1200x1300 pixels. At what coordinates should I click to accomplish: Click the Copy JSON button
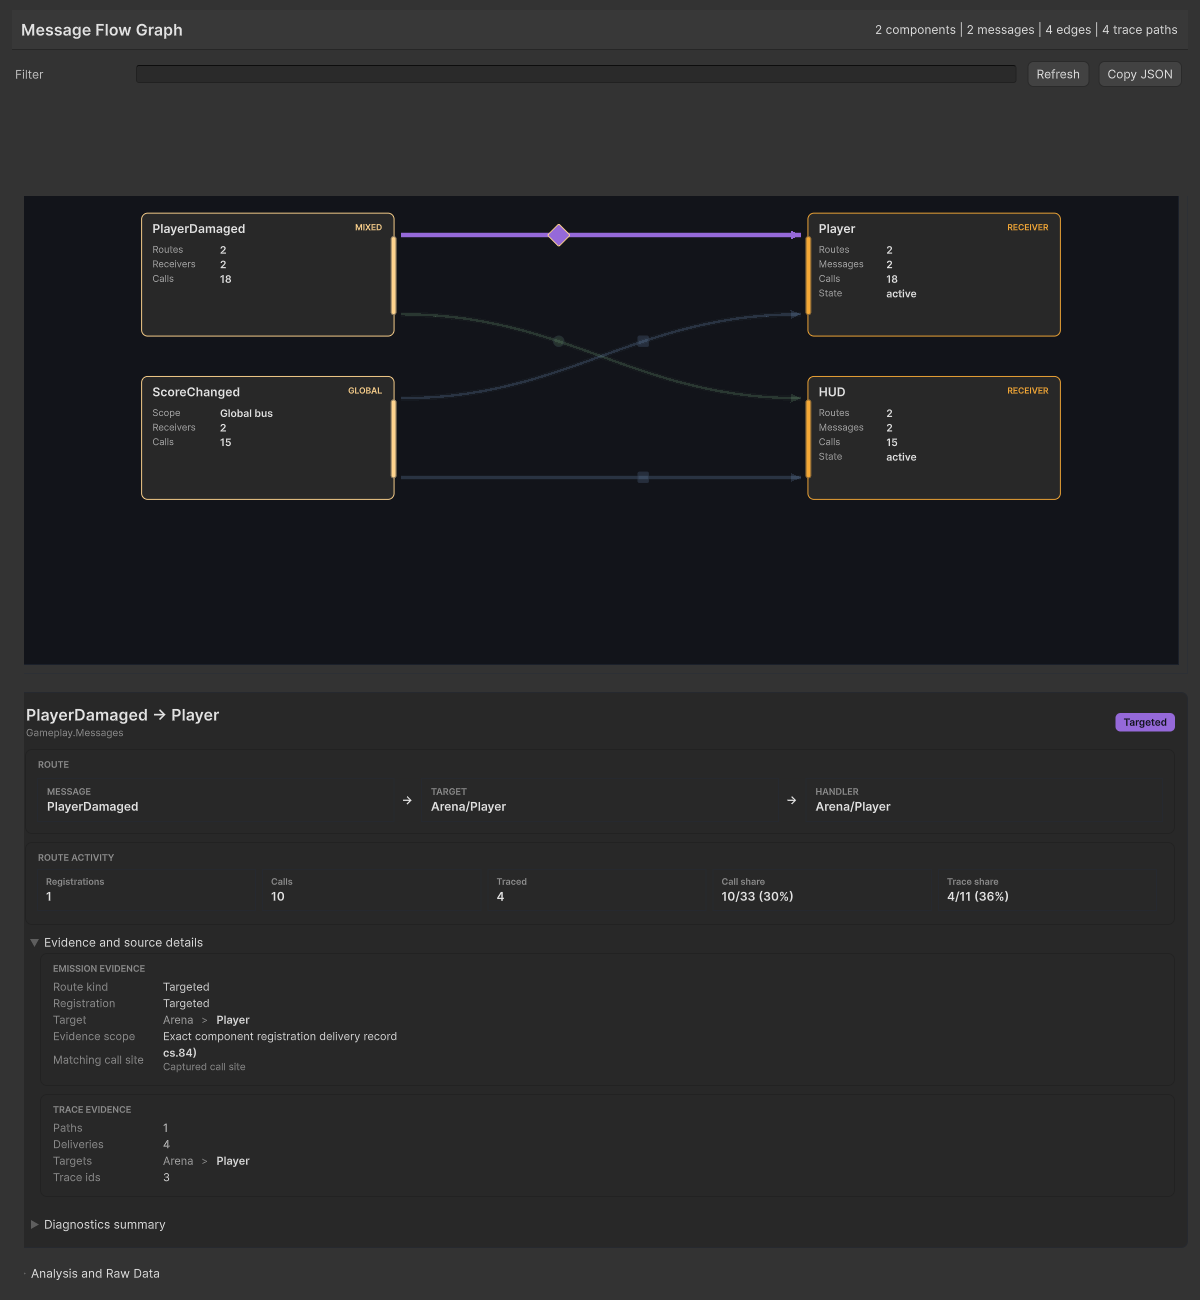pyautogui.click(x=1140, y=74)
